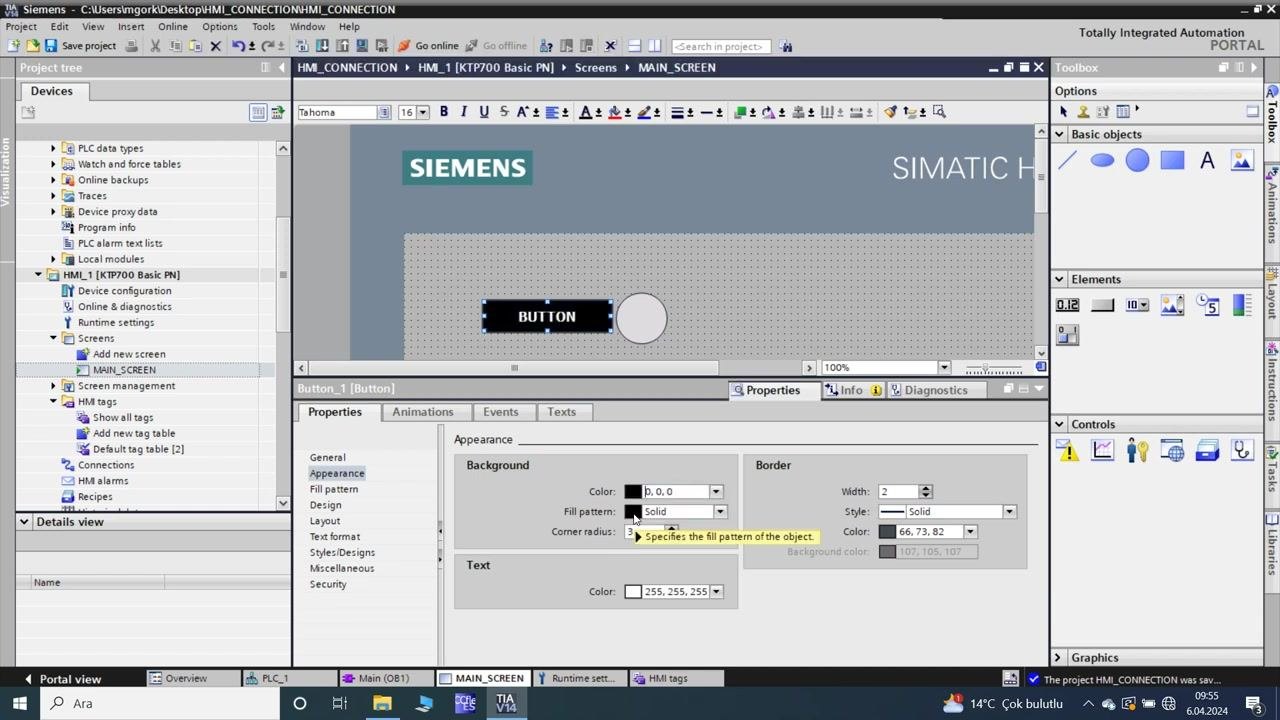Open the Info inspector tab
This screenshot has height=720, width=1280.
(x=852, y=390)
